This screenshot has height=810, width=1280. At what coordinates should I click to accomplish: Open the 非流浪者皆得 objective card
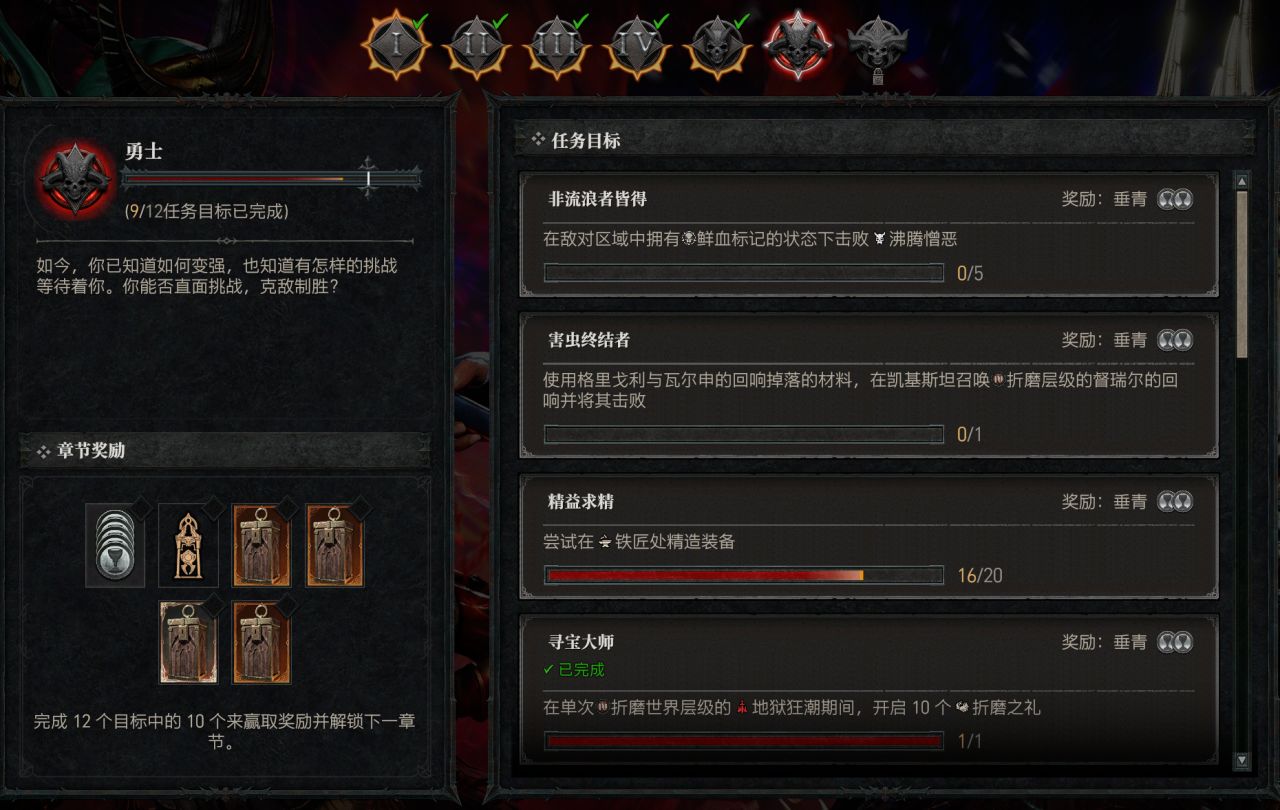(x=869, y=235)
